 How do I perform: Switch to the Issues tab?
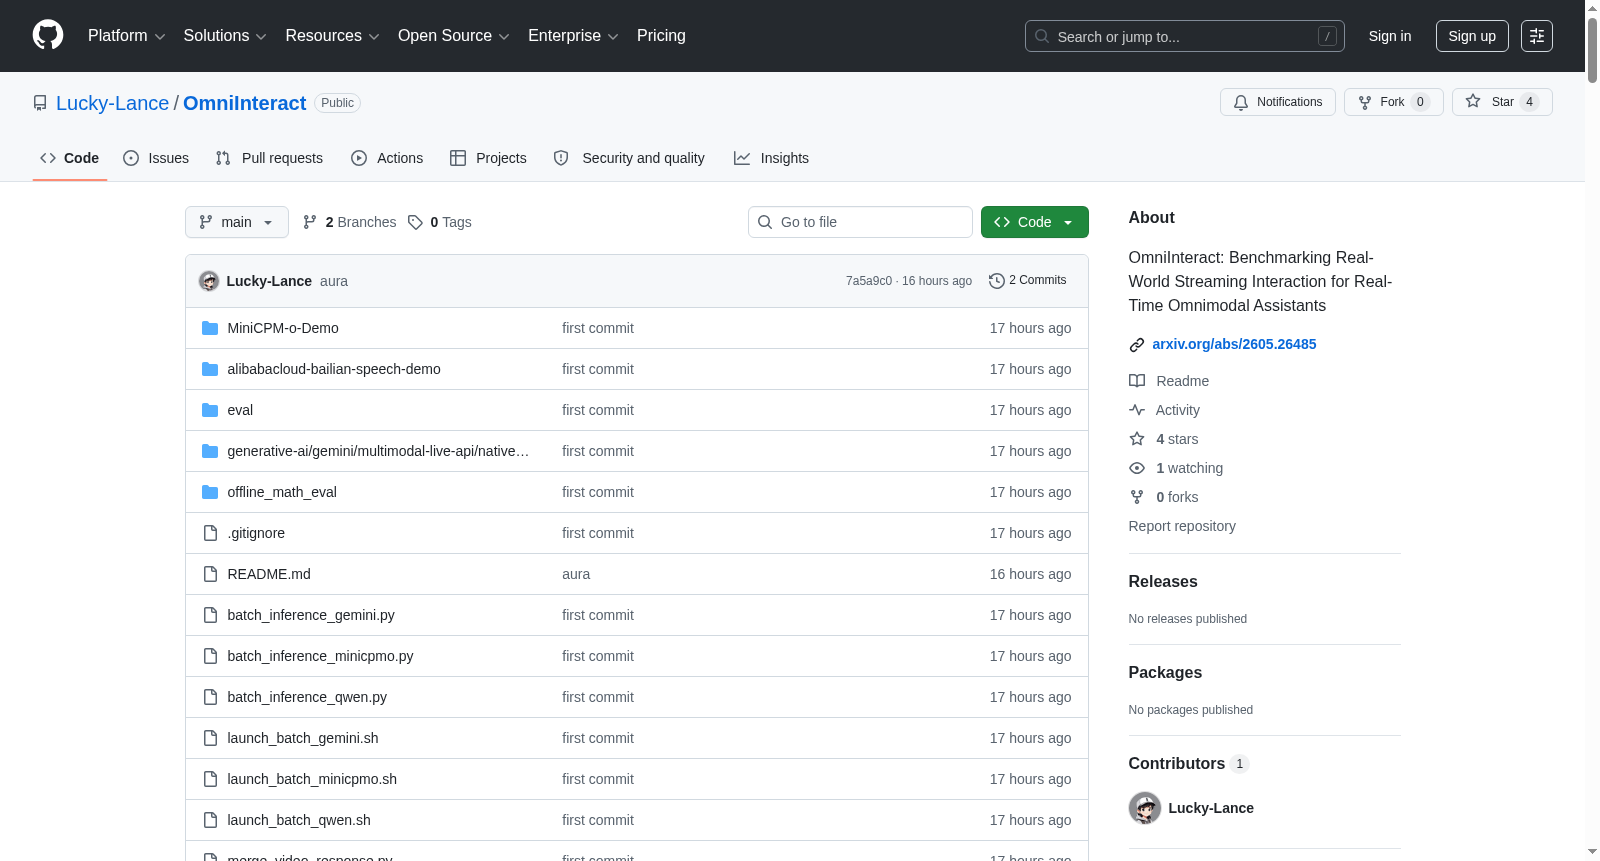pos(156,158)
